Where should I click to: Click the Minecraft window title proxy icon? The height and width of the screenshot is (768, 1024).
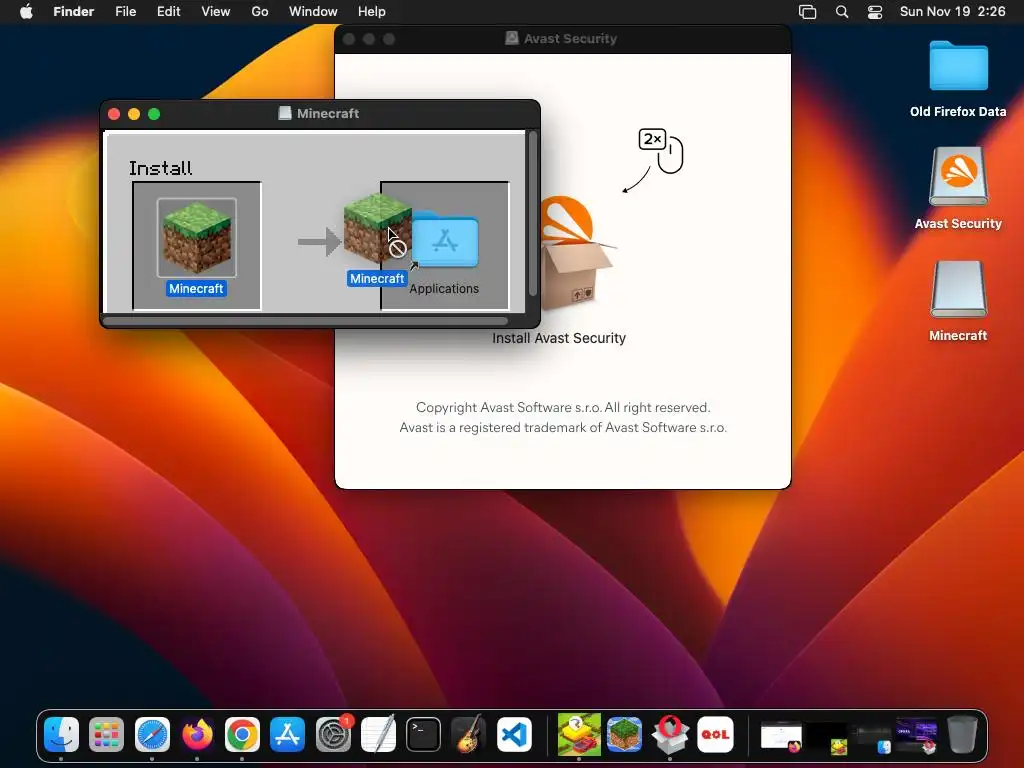(x=285, y=114)
